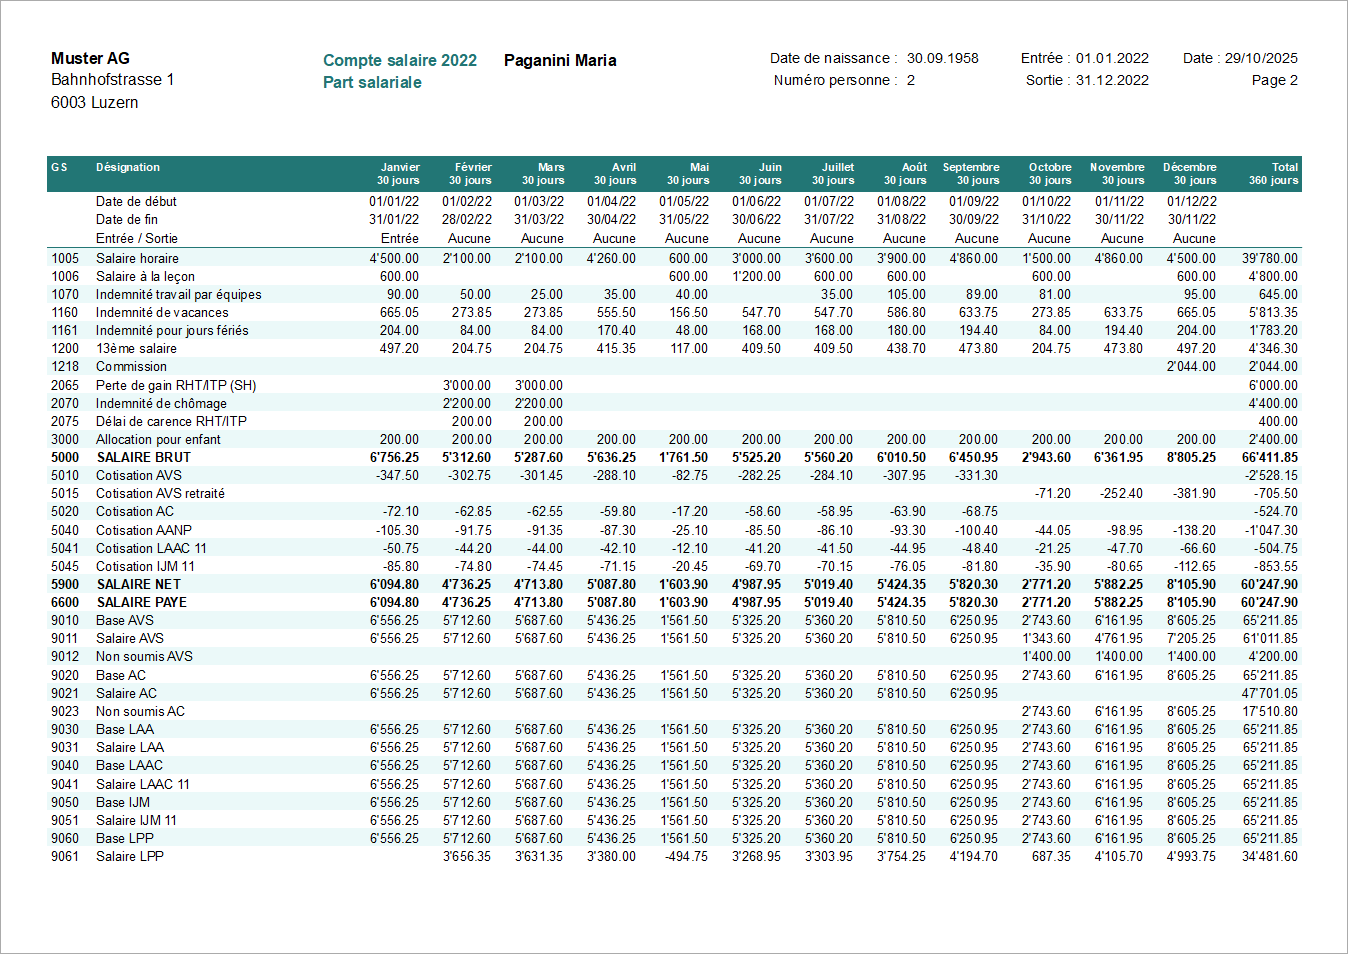Click the GS column header
The width and height of the screenshot is (1348, 954).
point(59,167)
